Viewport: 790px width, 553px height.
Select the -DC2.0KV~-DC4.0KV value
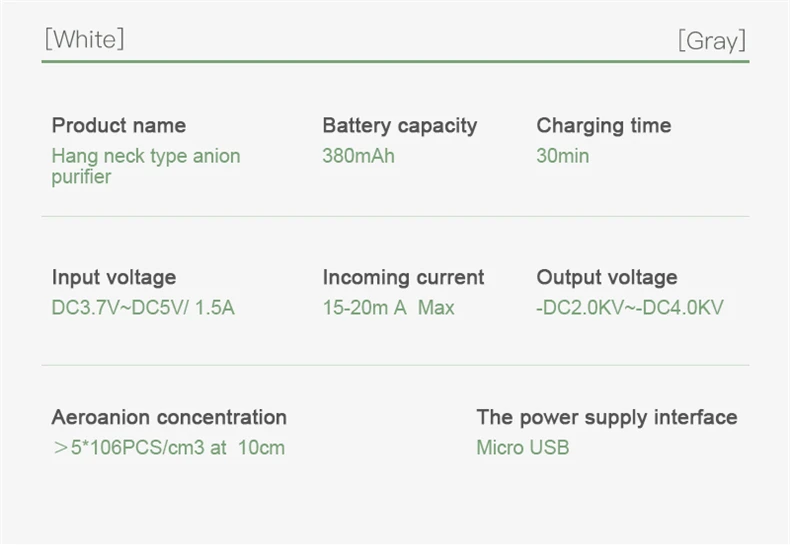click(629, 308)
